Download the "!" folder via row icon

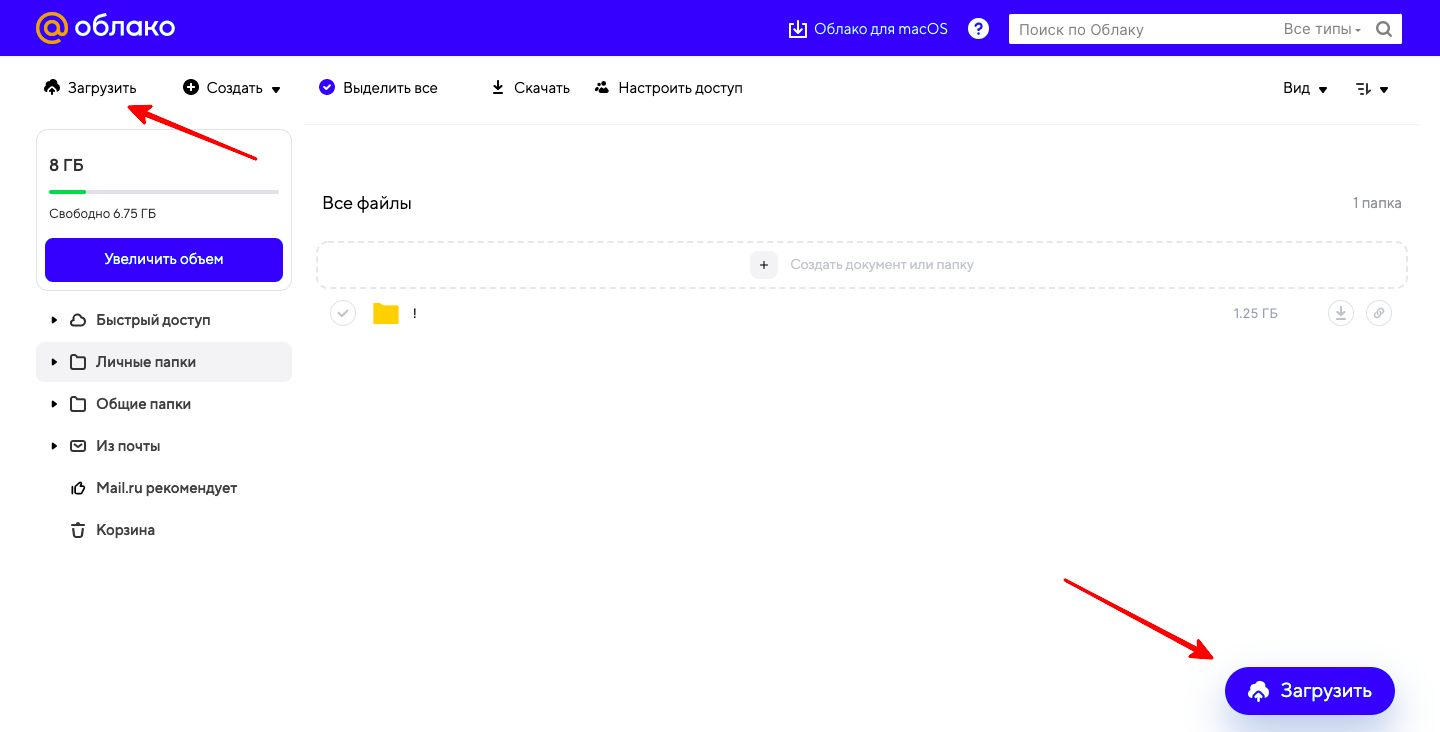point(1340,313)
